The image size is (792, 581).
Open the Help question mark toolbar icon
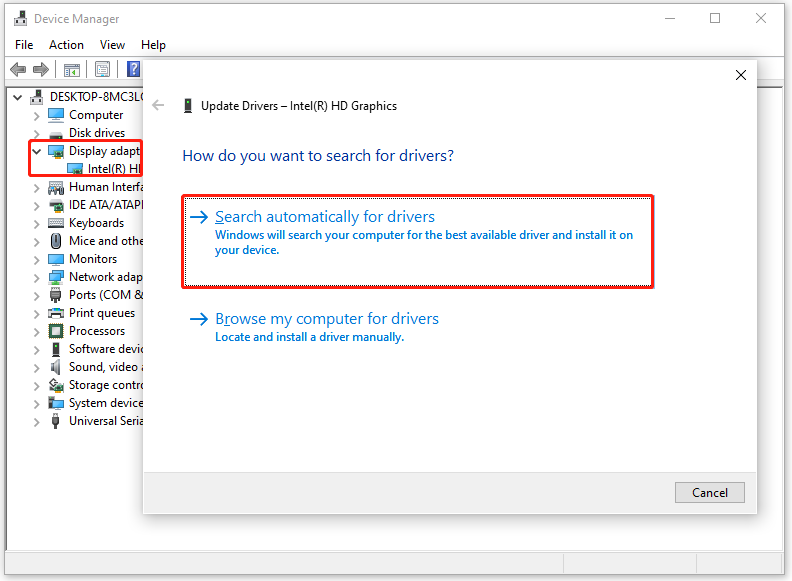(133, 69)
